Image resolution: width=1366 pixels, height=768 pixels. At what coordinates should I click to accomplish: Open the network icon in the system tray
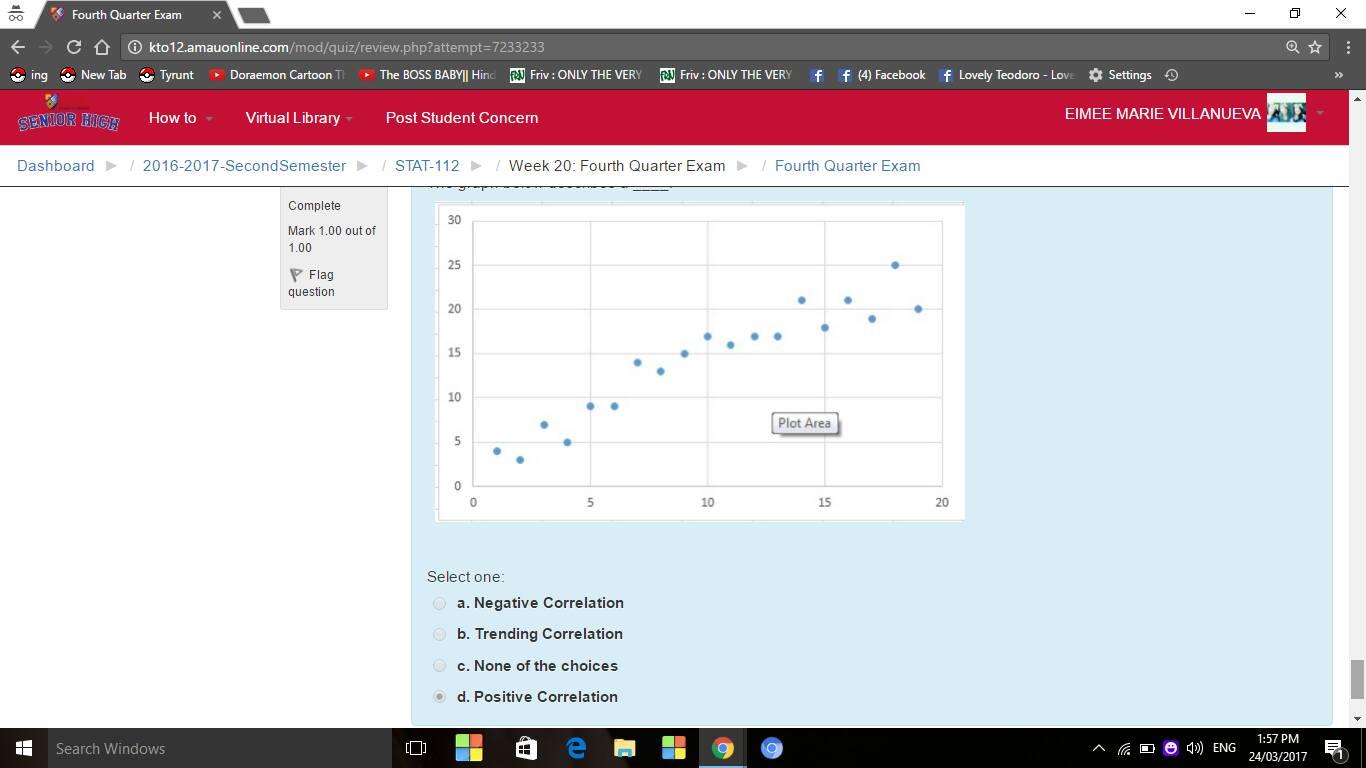(1124, 748)
